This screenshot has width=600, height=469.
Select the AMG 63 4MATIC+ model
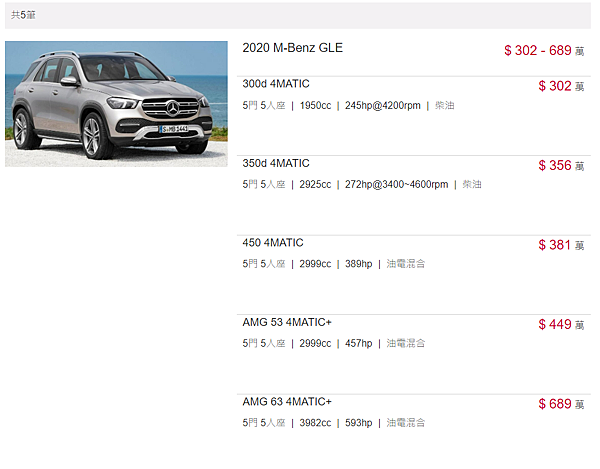coord(287,402)
